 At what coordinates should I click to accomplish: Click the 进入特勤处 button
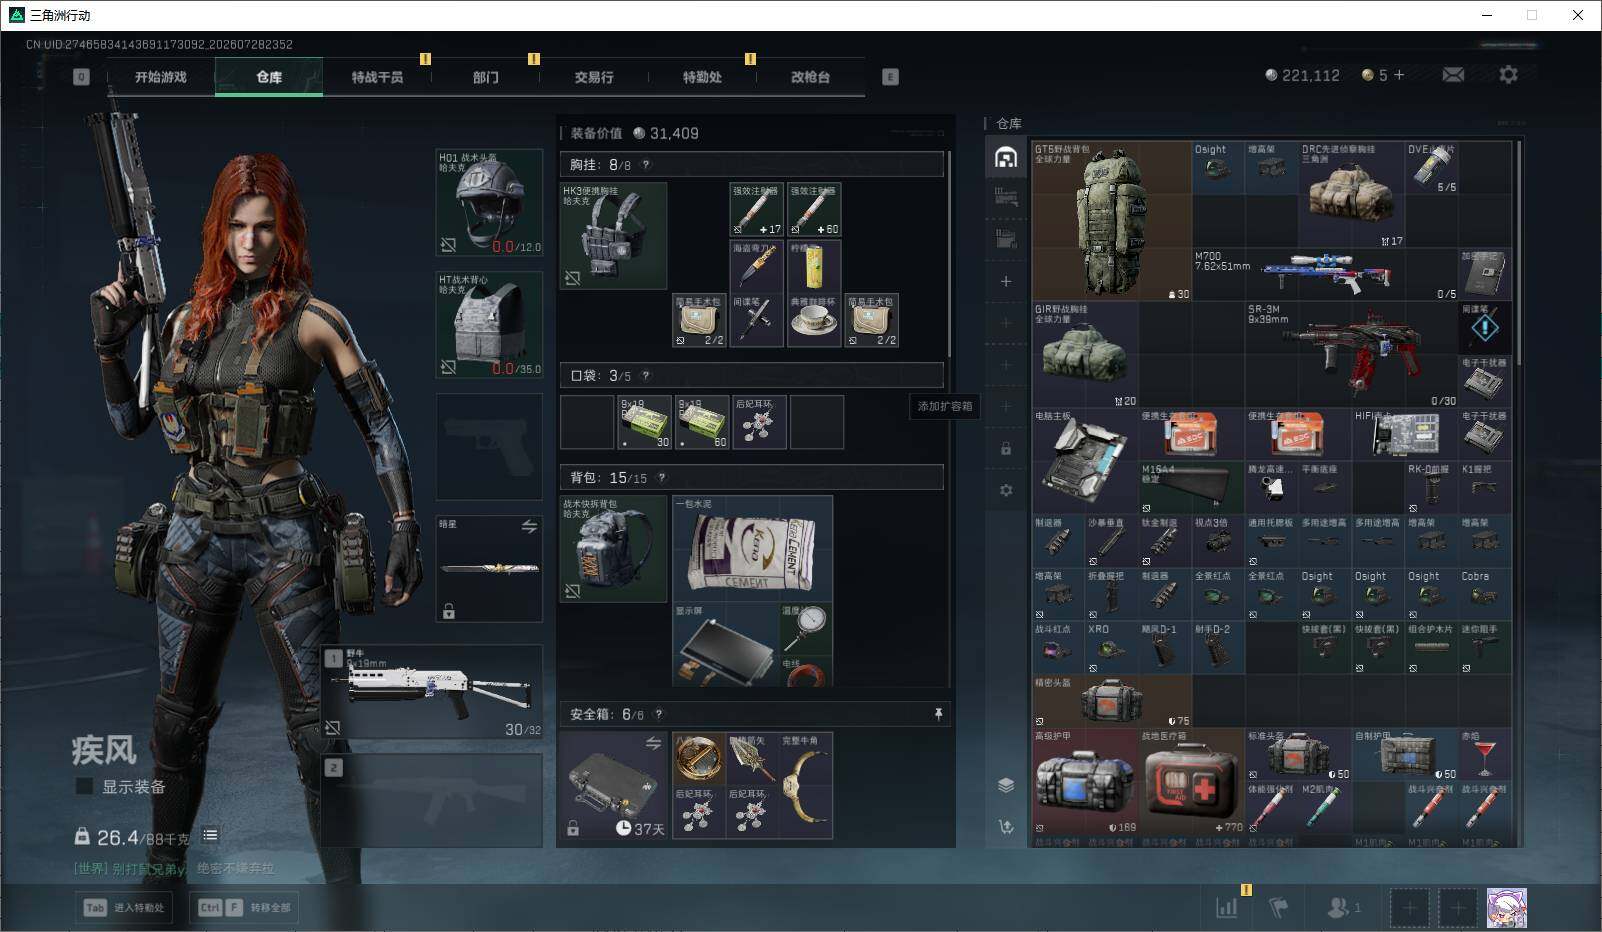(125, 907)
